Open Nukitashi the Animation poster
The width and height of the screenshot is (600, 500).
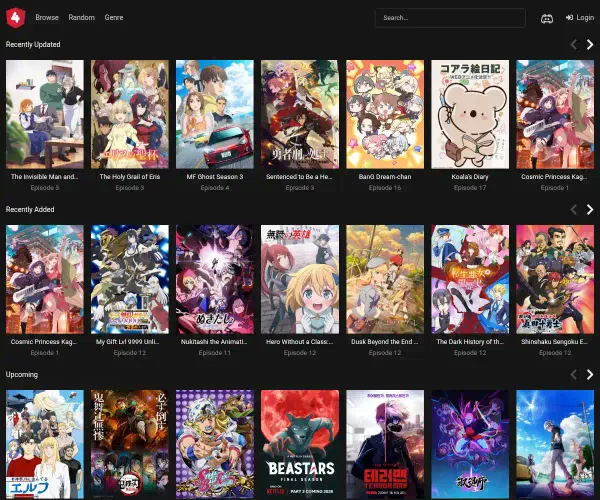click(215, 279)
